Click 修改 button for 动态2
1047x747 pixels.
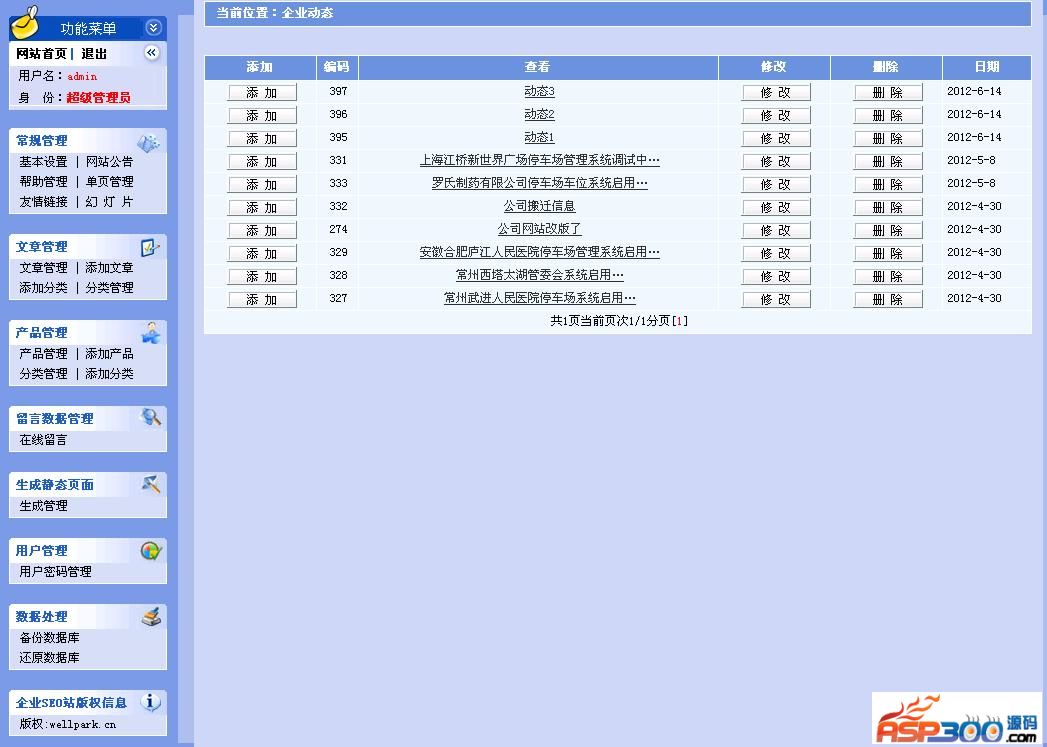776,115
